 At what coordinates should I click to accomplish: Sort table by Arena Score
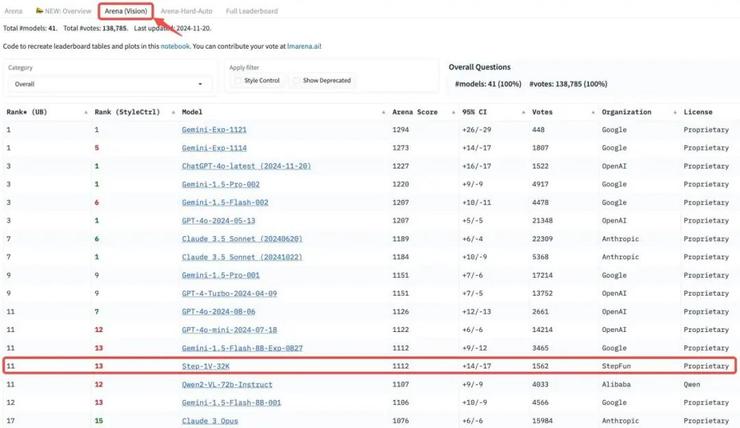(x=452, y=112)
